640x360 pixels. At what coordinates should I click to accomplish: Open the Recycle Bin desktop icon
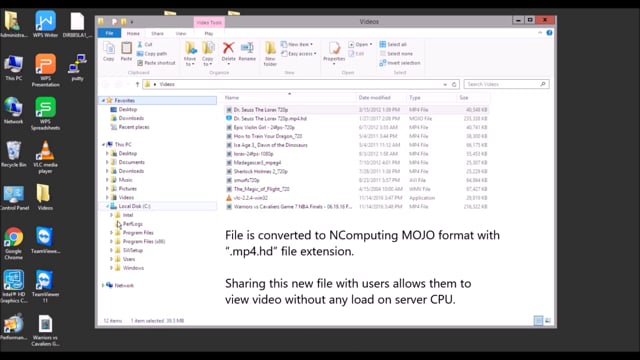pos(13,154)
